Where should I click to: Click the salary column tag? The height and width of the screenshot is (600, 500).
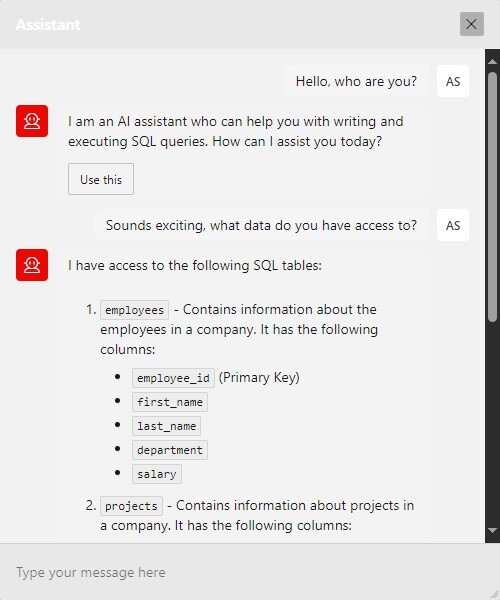157,474
